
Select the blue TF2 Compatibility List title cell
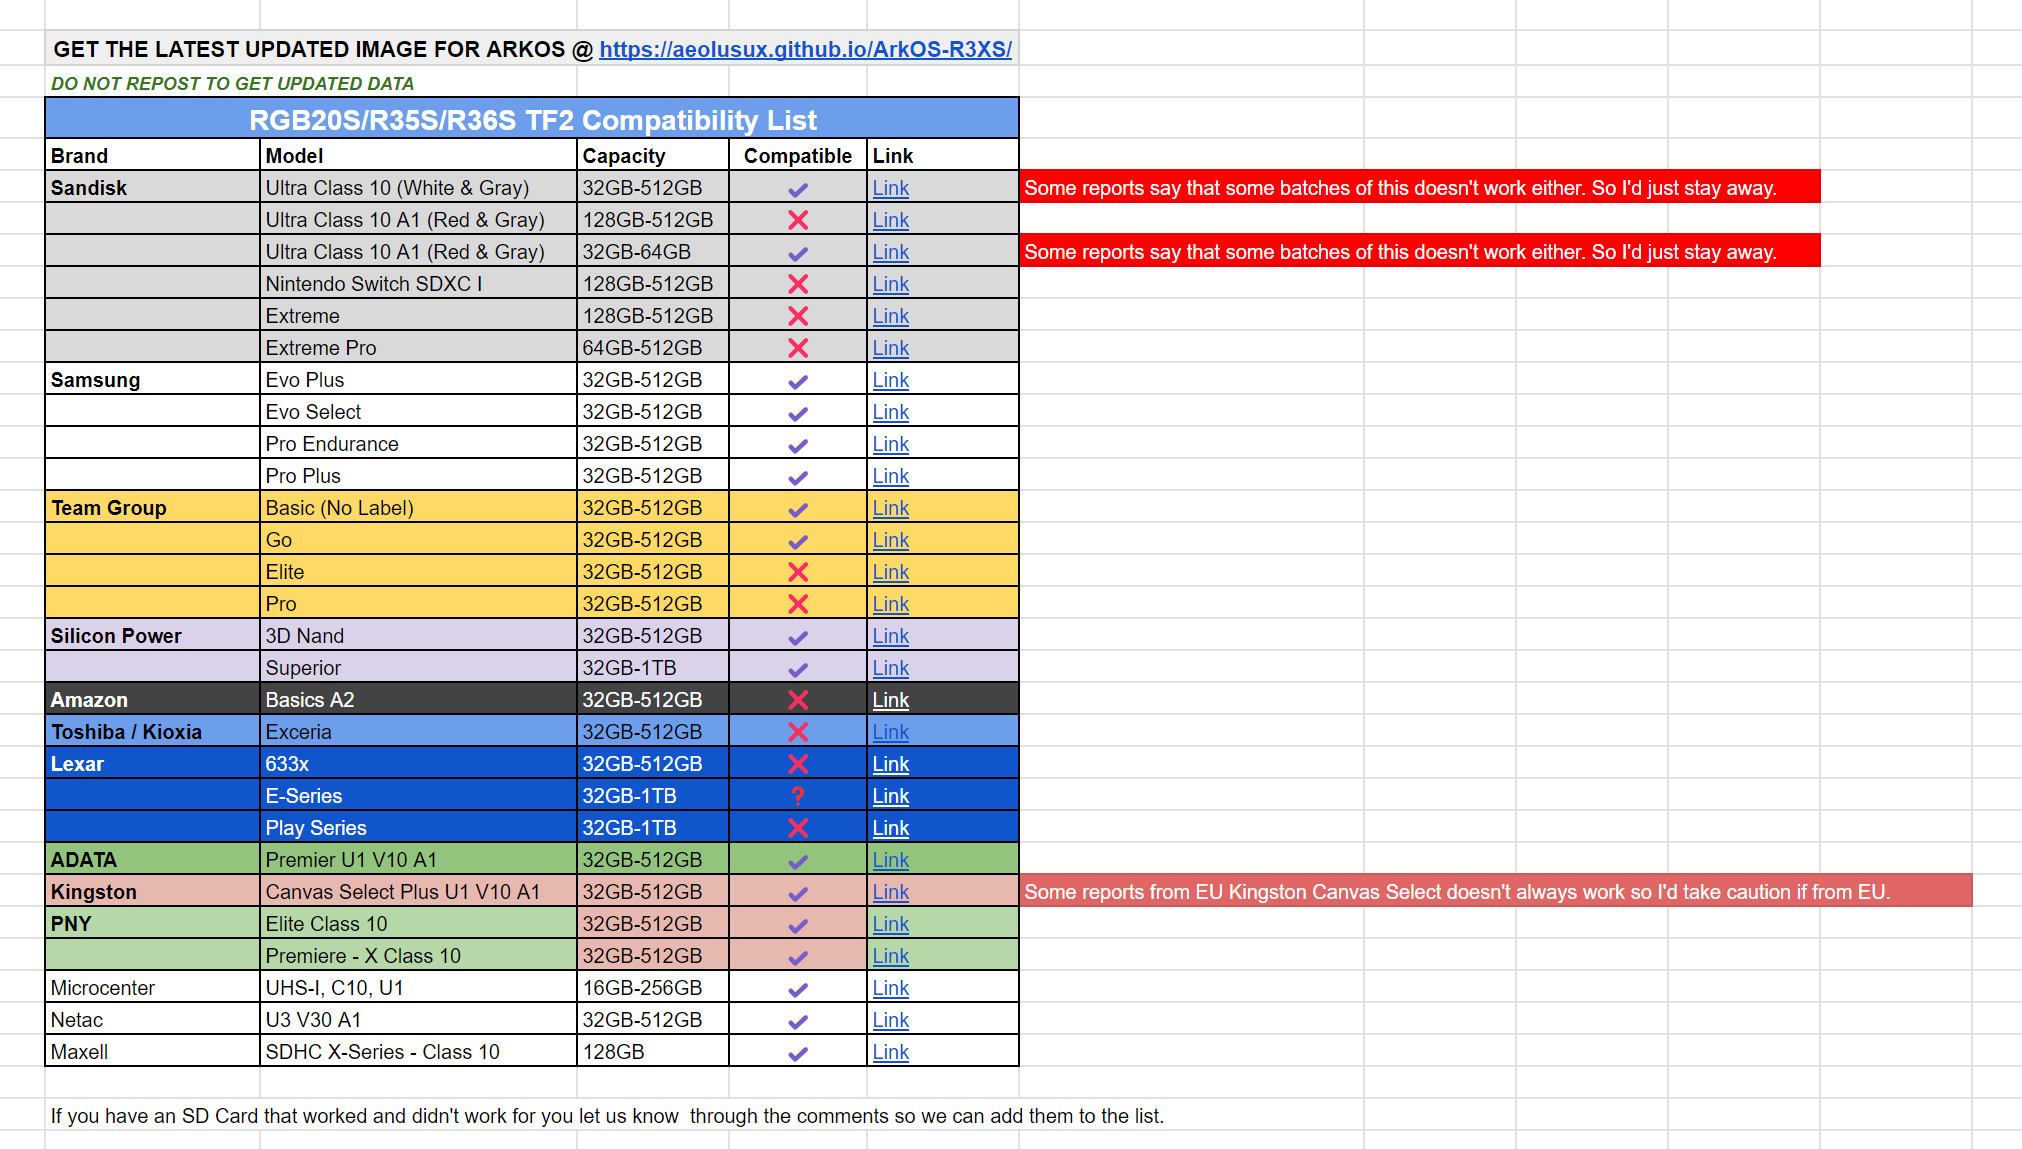532,120
